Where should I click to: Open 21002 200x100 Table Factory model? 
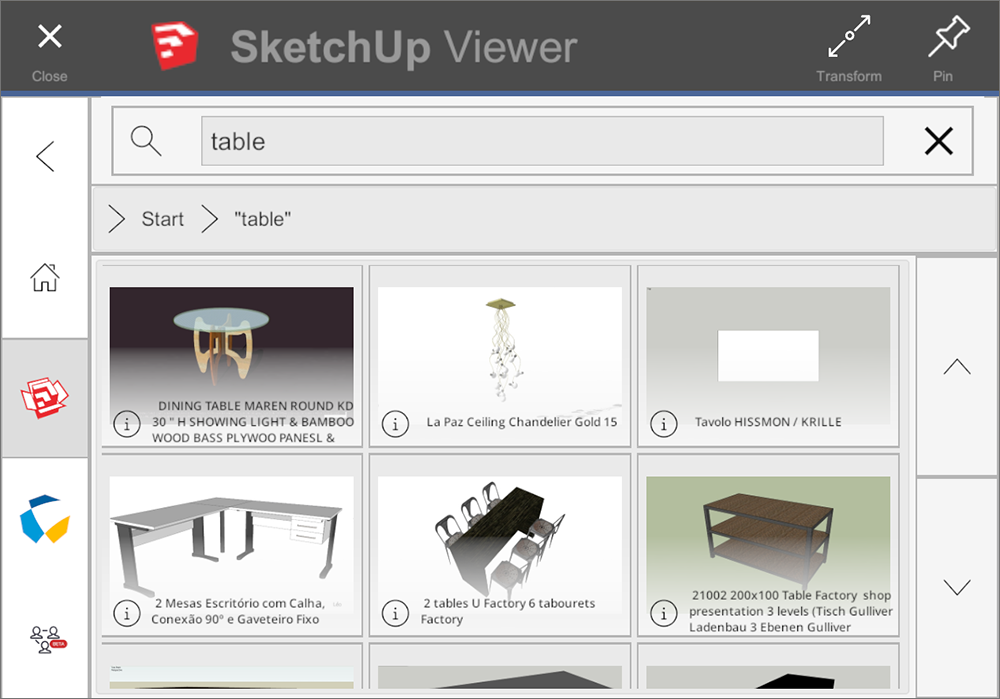(x=768, y=545)
